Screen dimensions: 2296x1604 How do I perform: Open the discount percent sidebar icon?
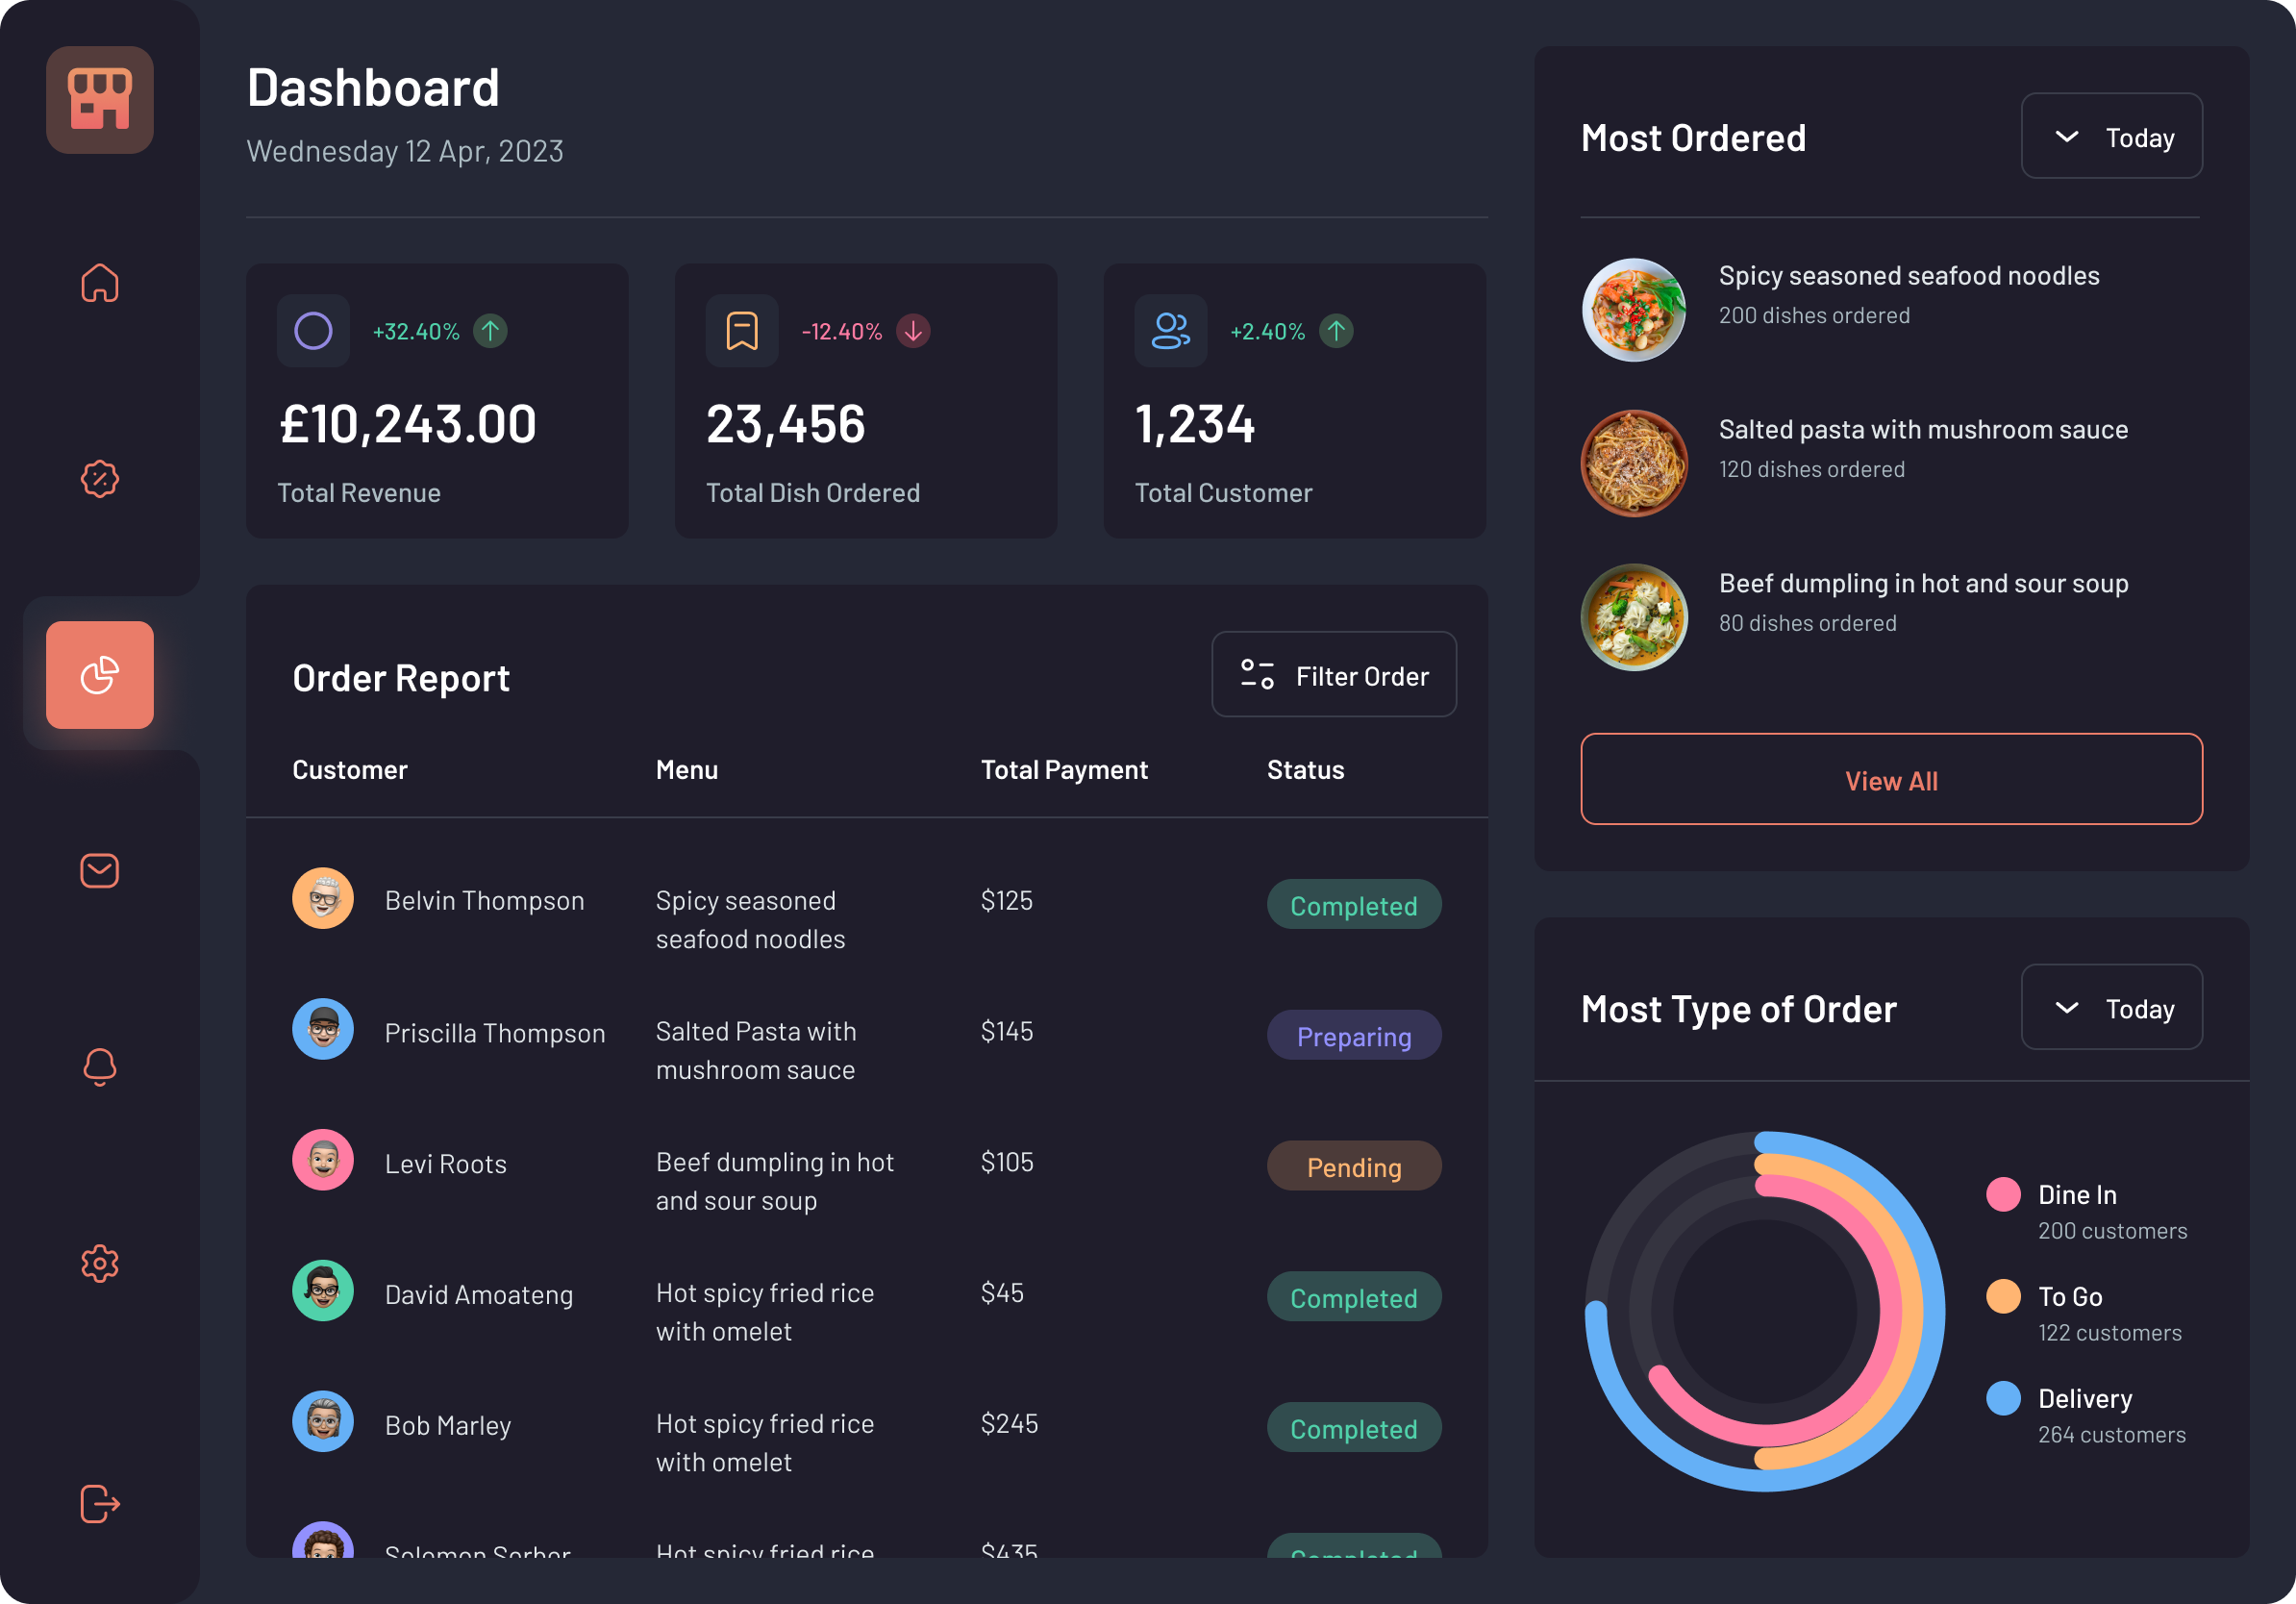click(x=99, y=479)
